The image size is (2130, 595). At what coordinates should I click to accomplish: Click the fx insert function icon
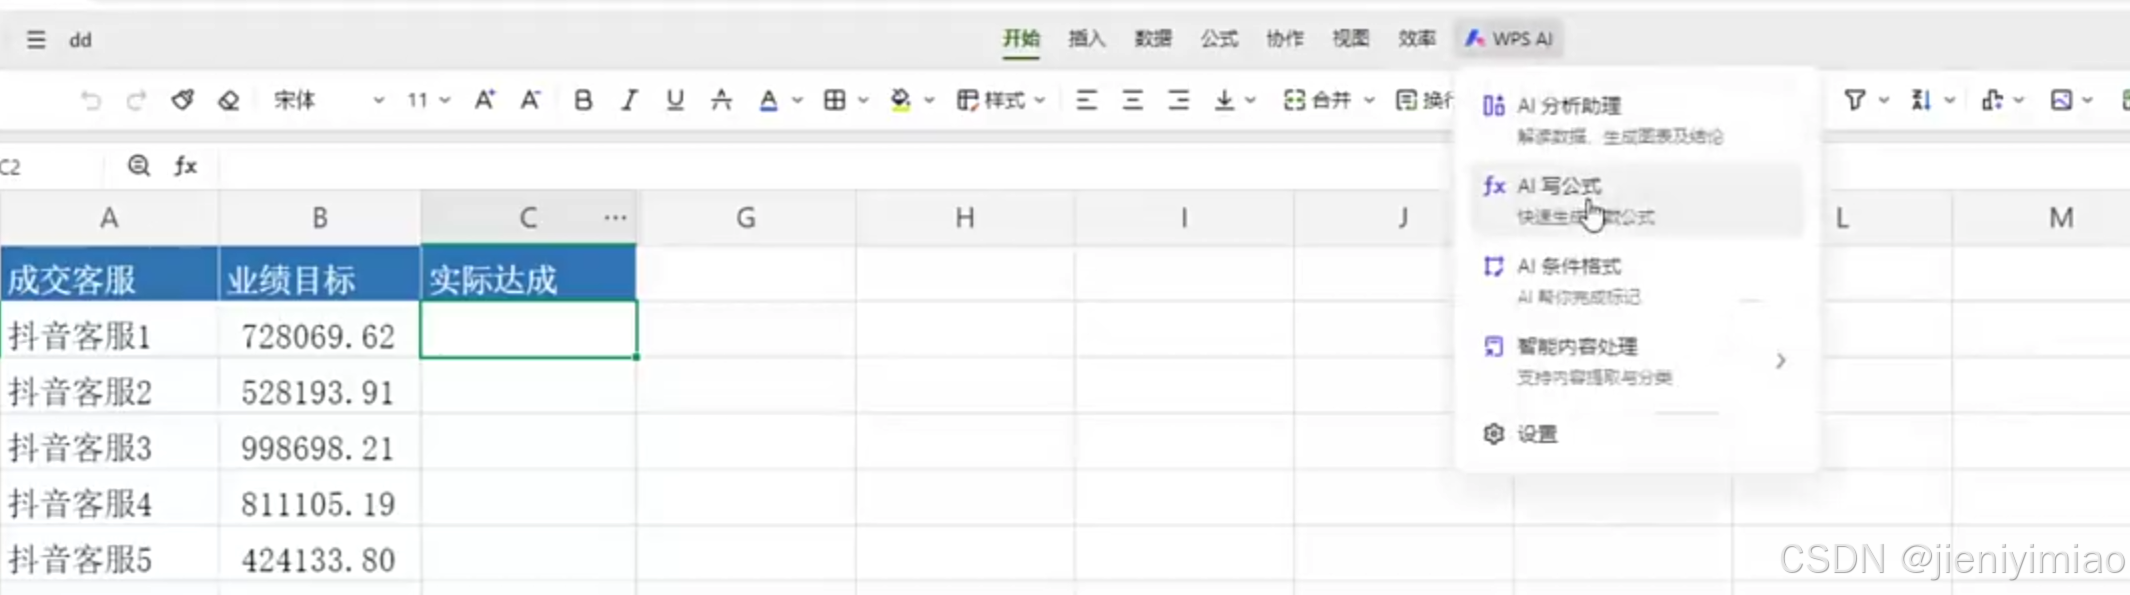pyautogui.click(x=185, y=165)
